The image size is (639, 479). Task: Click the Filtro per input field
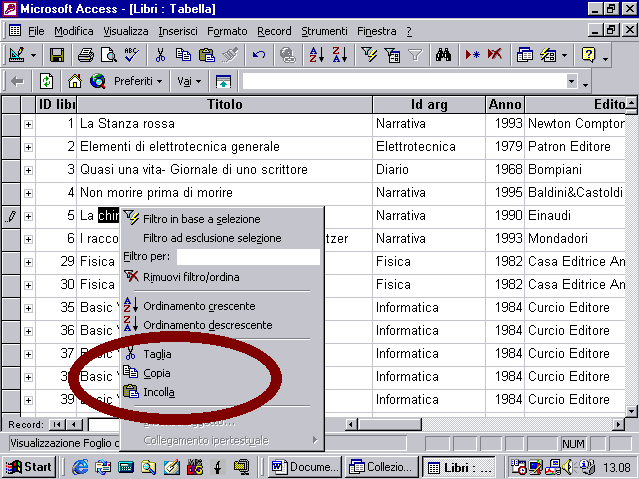[248, 257]
